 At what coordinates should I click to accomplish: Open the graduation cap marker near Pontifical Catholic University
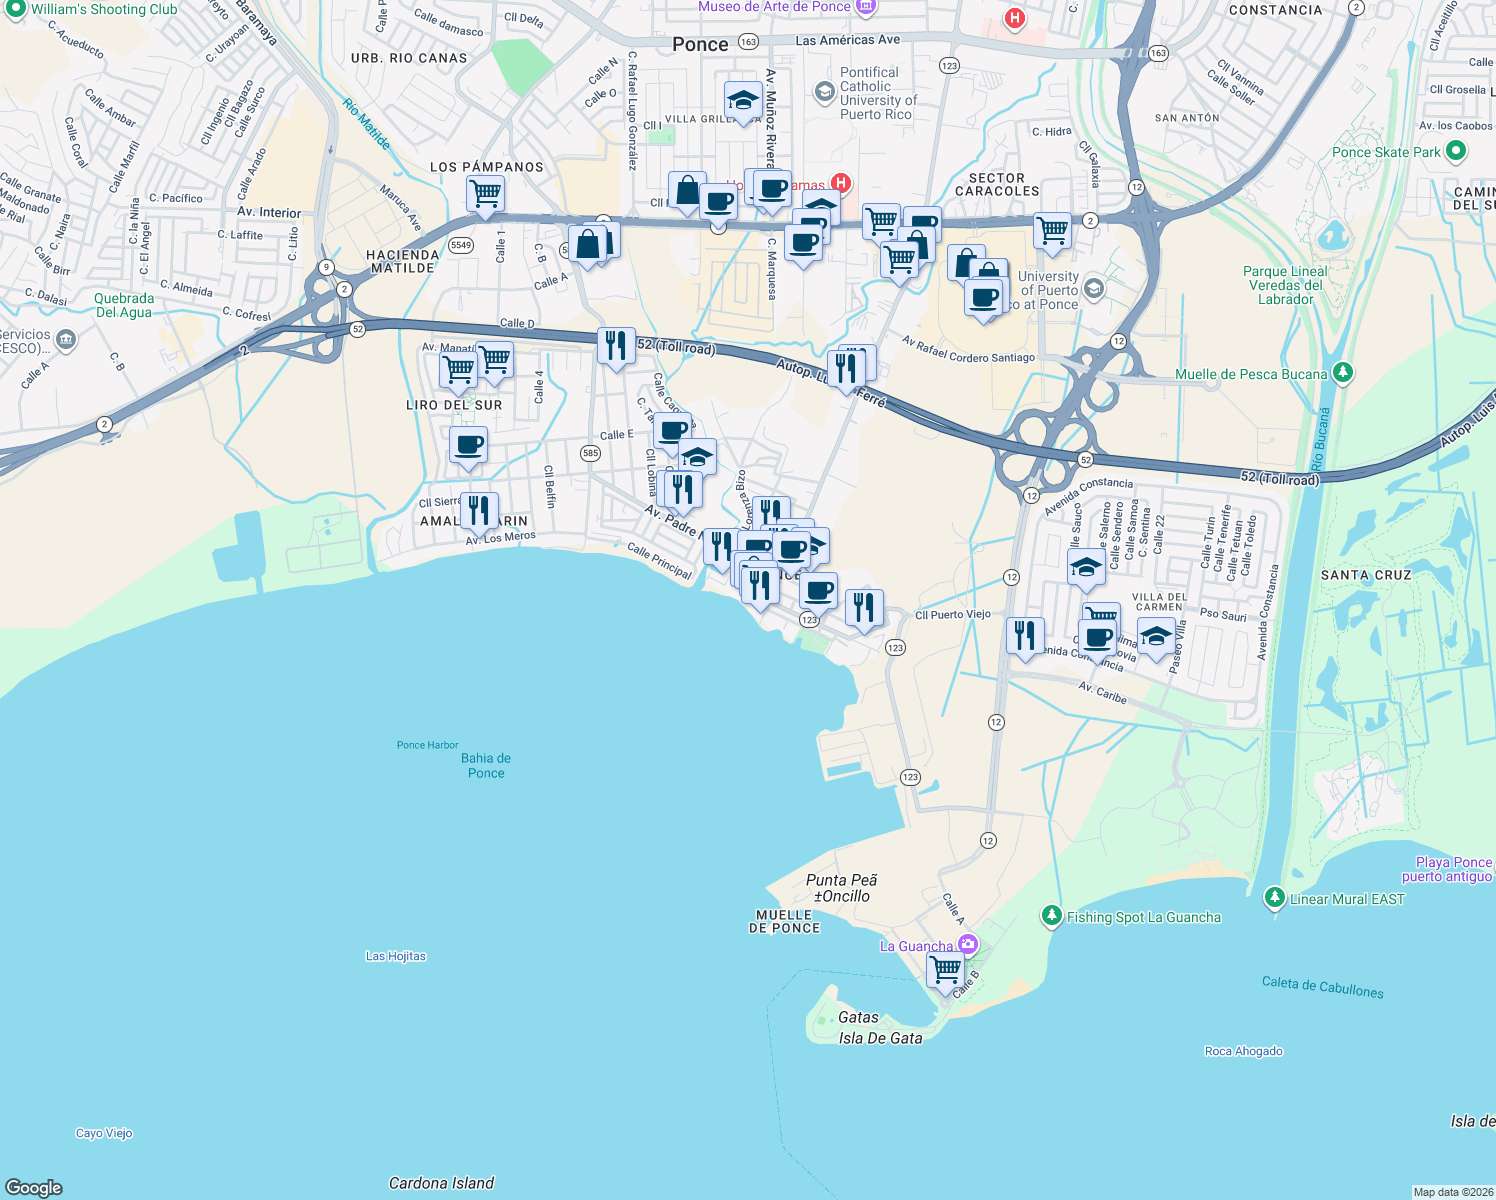tap(742, 100)
